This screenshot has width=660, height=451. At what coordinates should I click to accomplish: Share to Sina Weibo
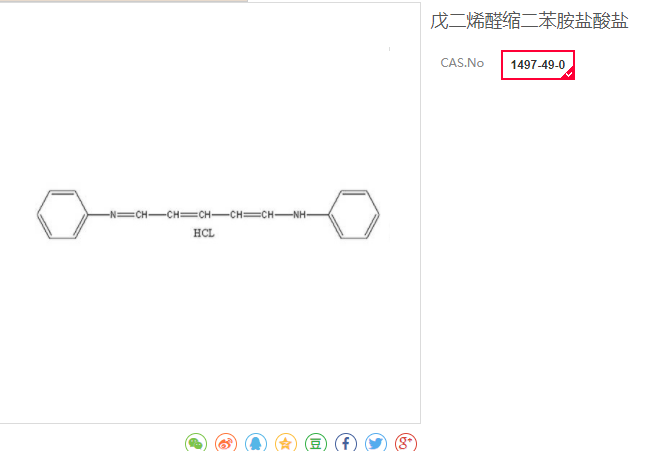pos(226,443)
